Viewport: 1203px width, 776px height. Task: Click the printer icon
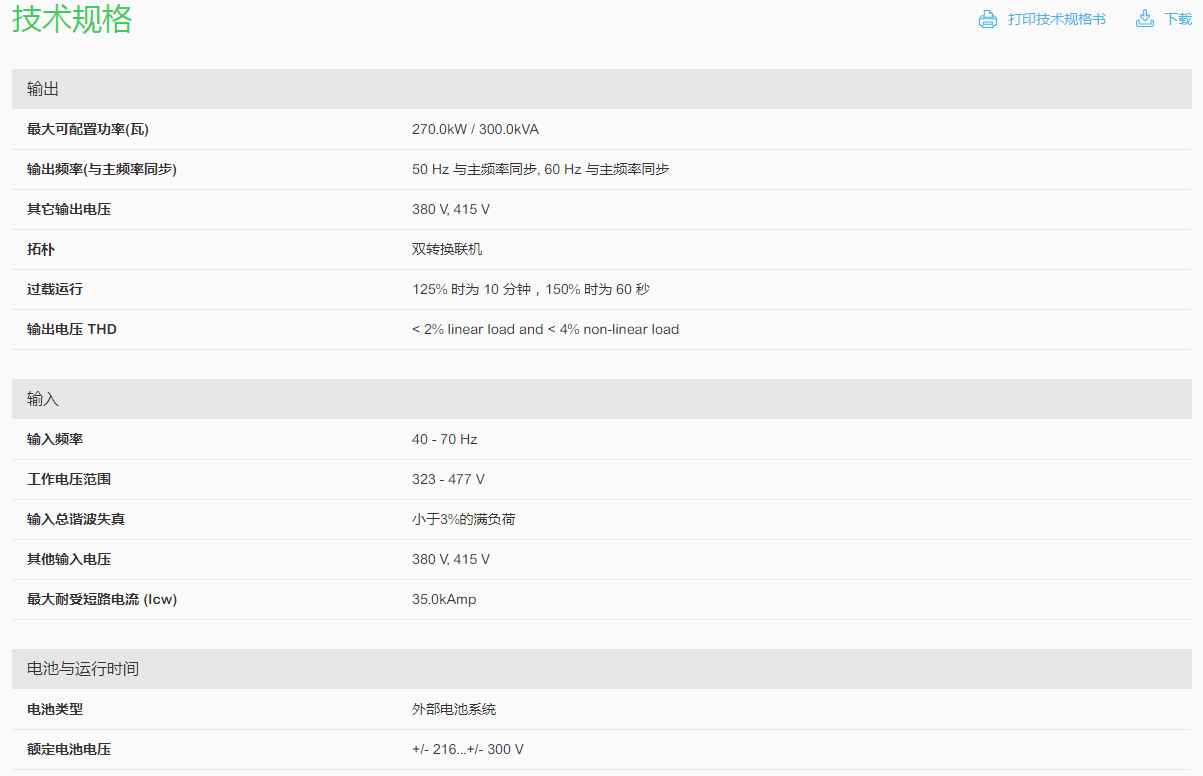(988, 19)
